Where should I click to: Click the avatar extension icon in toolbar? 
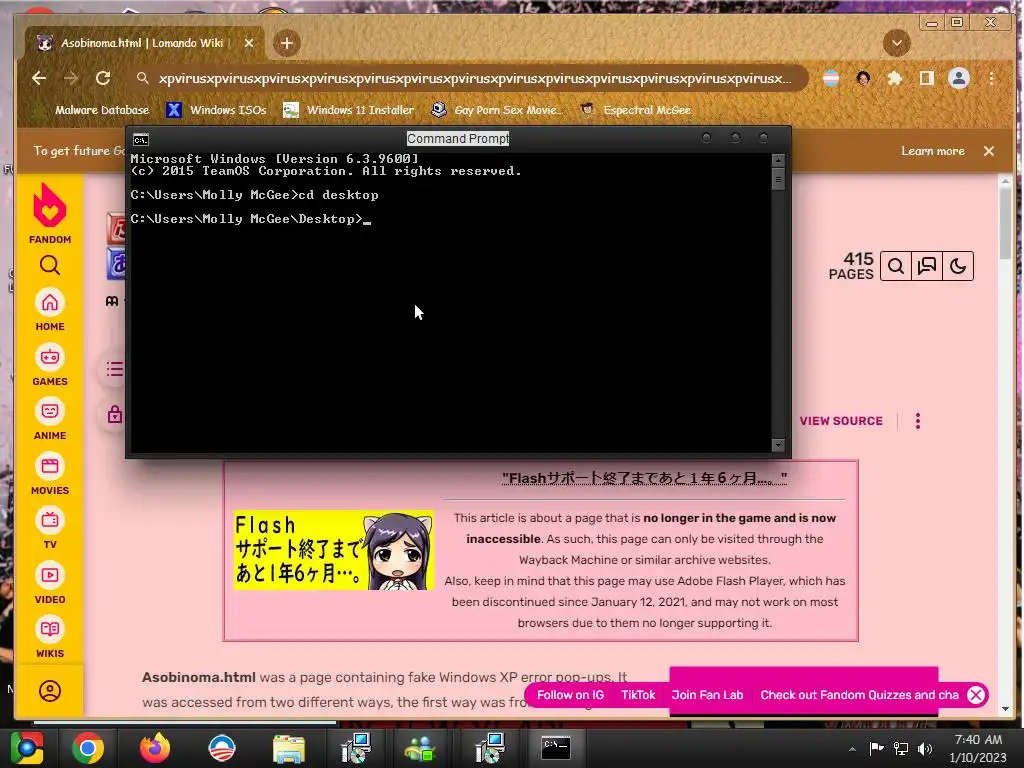(863, 78)
